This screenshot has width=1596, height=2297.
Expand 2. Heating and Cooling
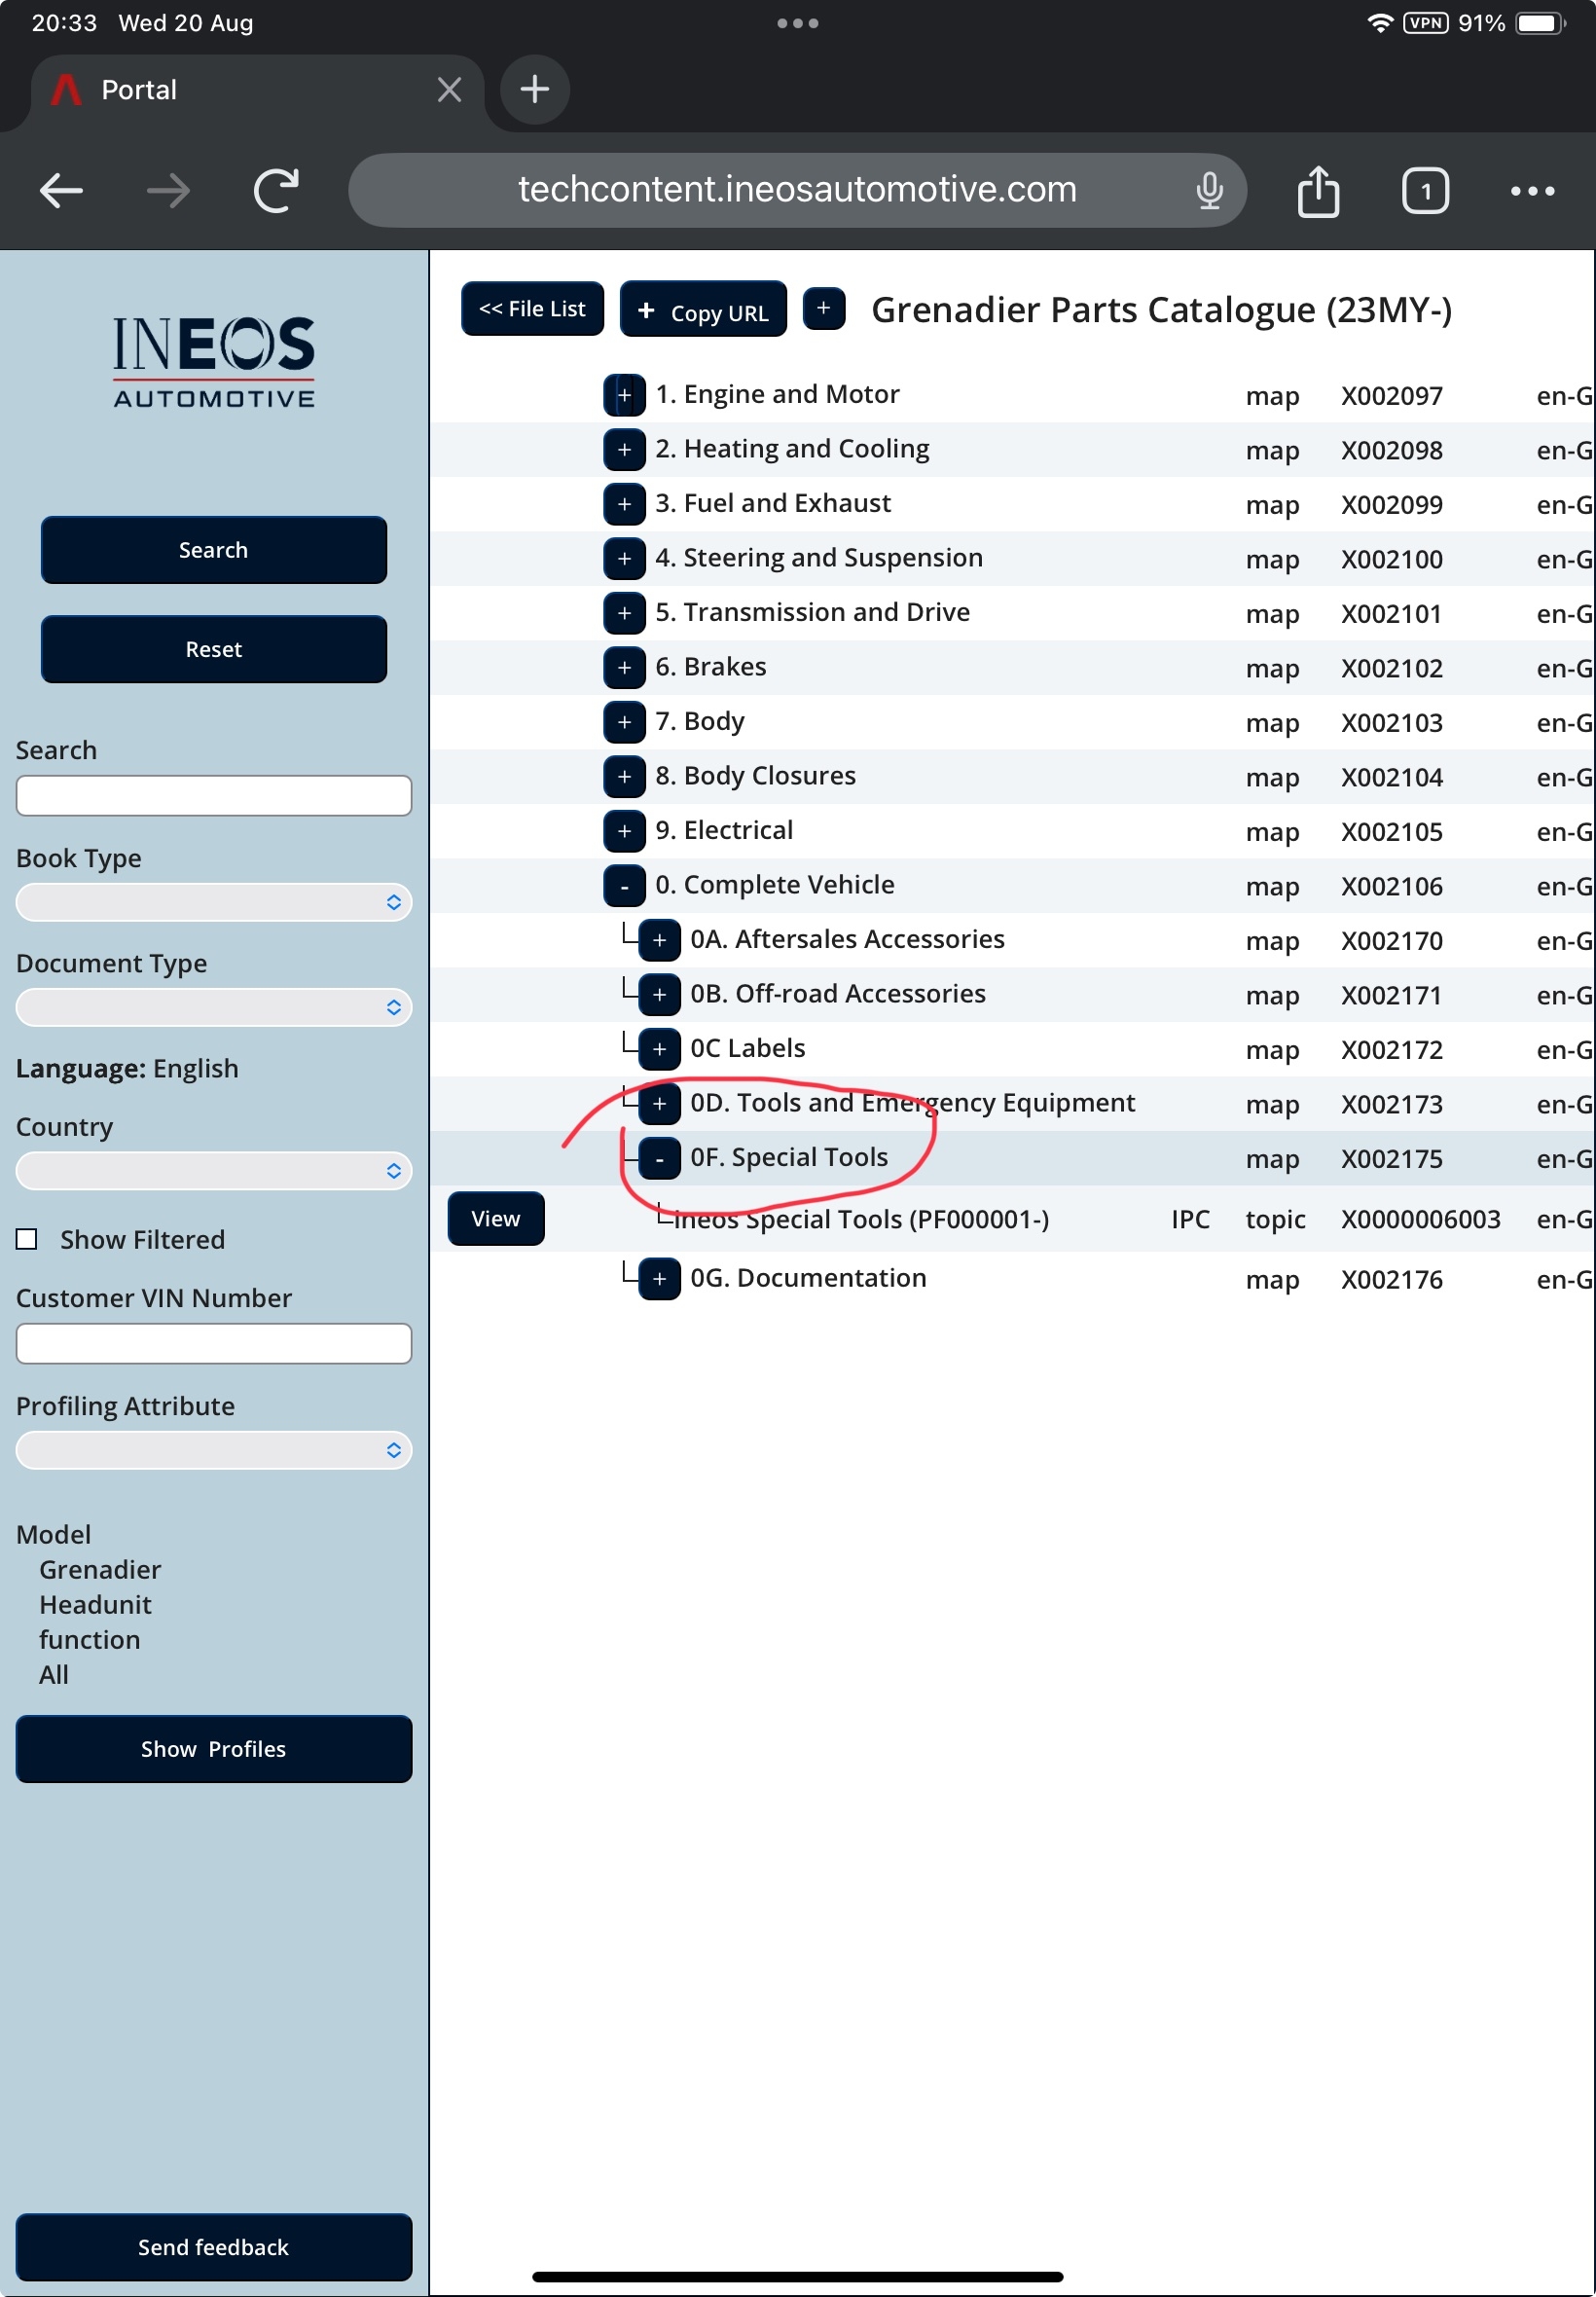point(624,449)
